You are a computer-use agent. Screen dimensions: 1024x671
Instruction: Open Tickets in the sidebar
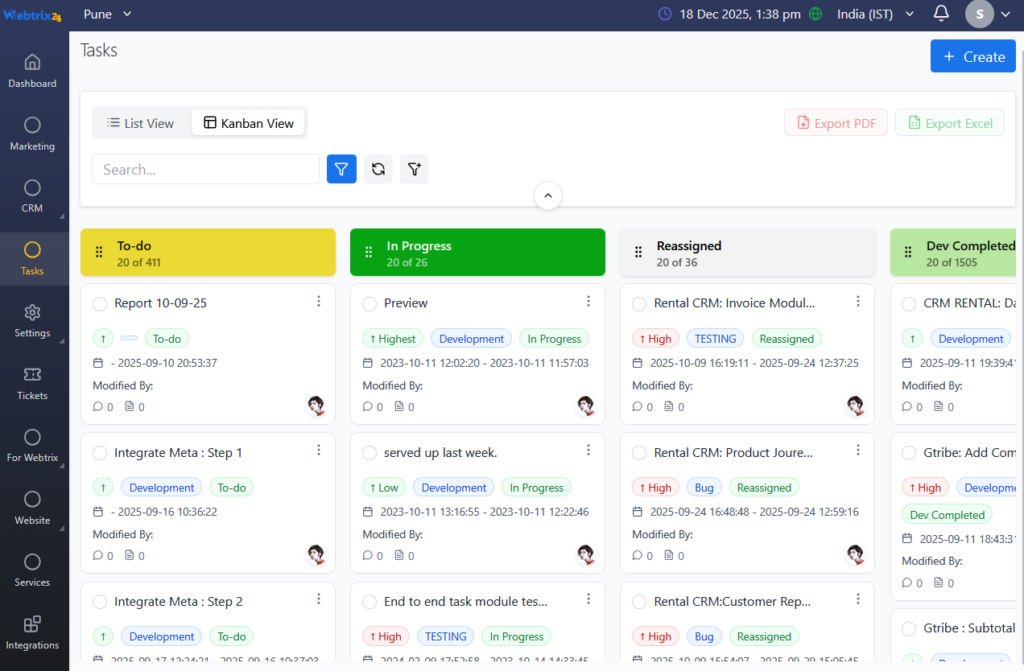[32, 383]
